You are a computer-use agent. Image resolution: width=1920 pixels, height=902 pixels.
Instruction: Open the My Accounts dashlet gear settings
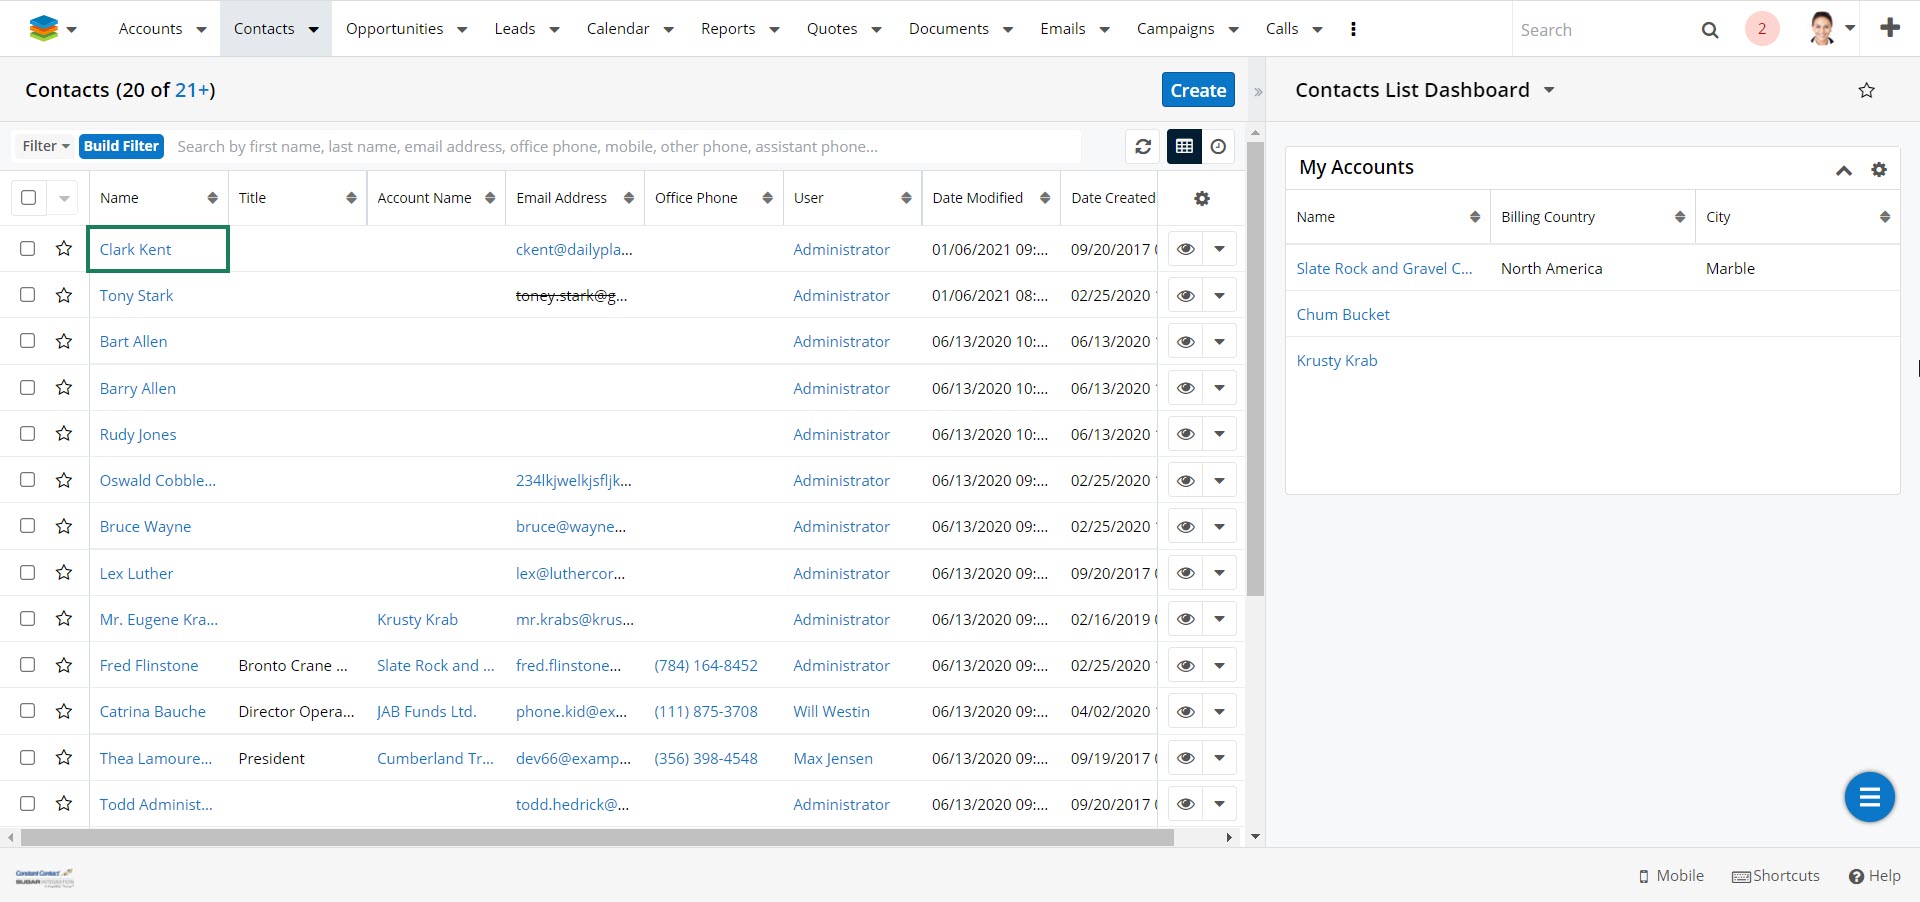[x=1879, y=169]
